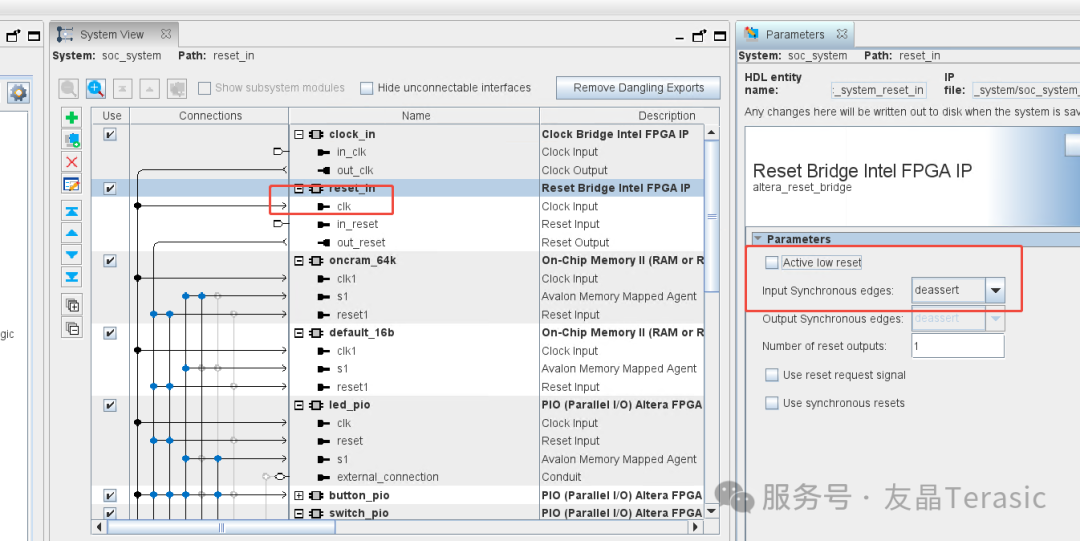Click the zoom in magnifier icon

click(96, 88)
